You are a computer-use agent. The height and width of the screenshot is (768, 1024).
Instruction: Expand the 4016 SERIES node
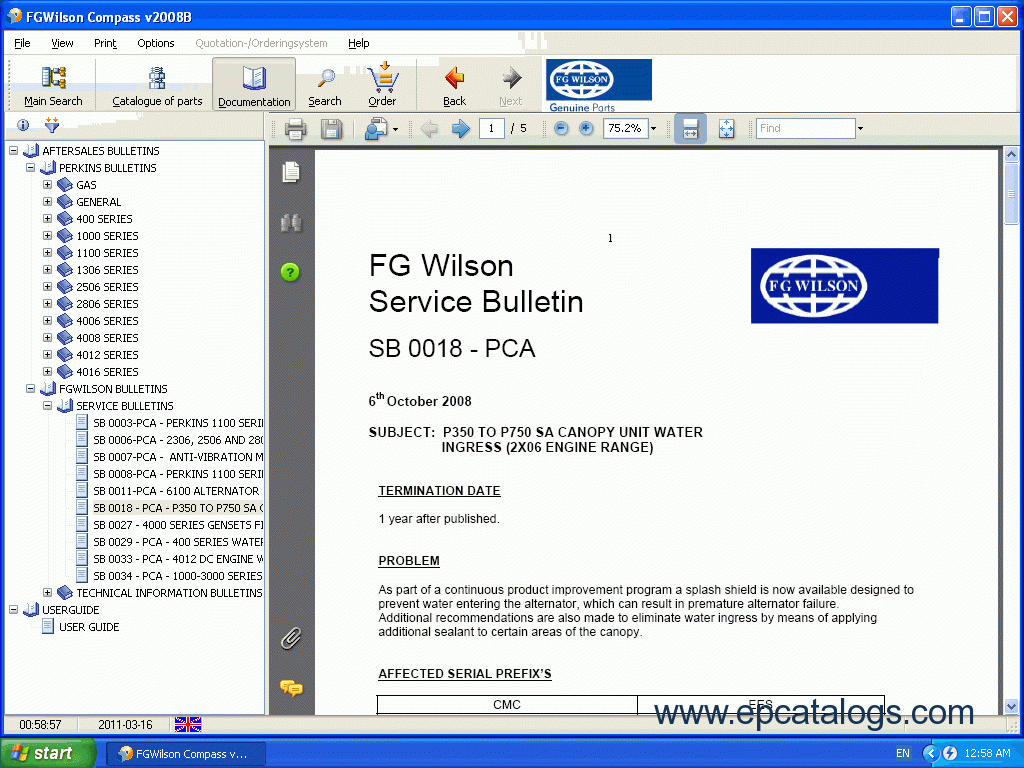(48, 372)
